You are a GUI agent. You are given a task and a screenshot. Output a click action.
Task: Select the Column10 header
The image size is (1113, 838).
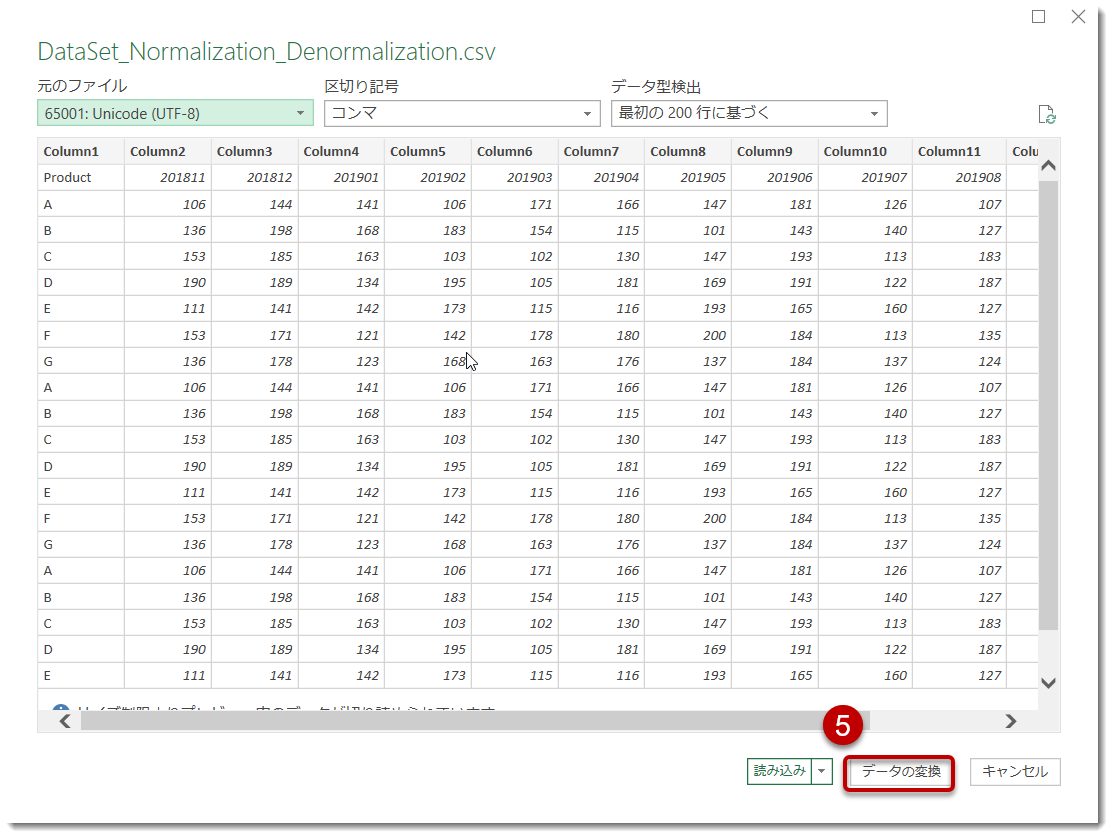pyautogui.click(x=865, y=152)
